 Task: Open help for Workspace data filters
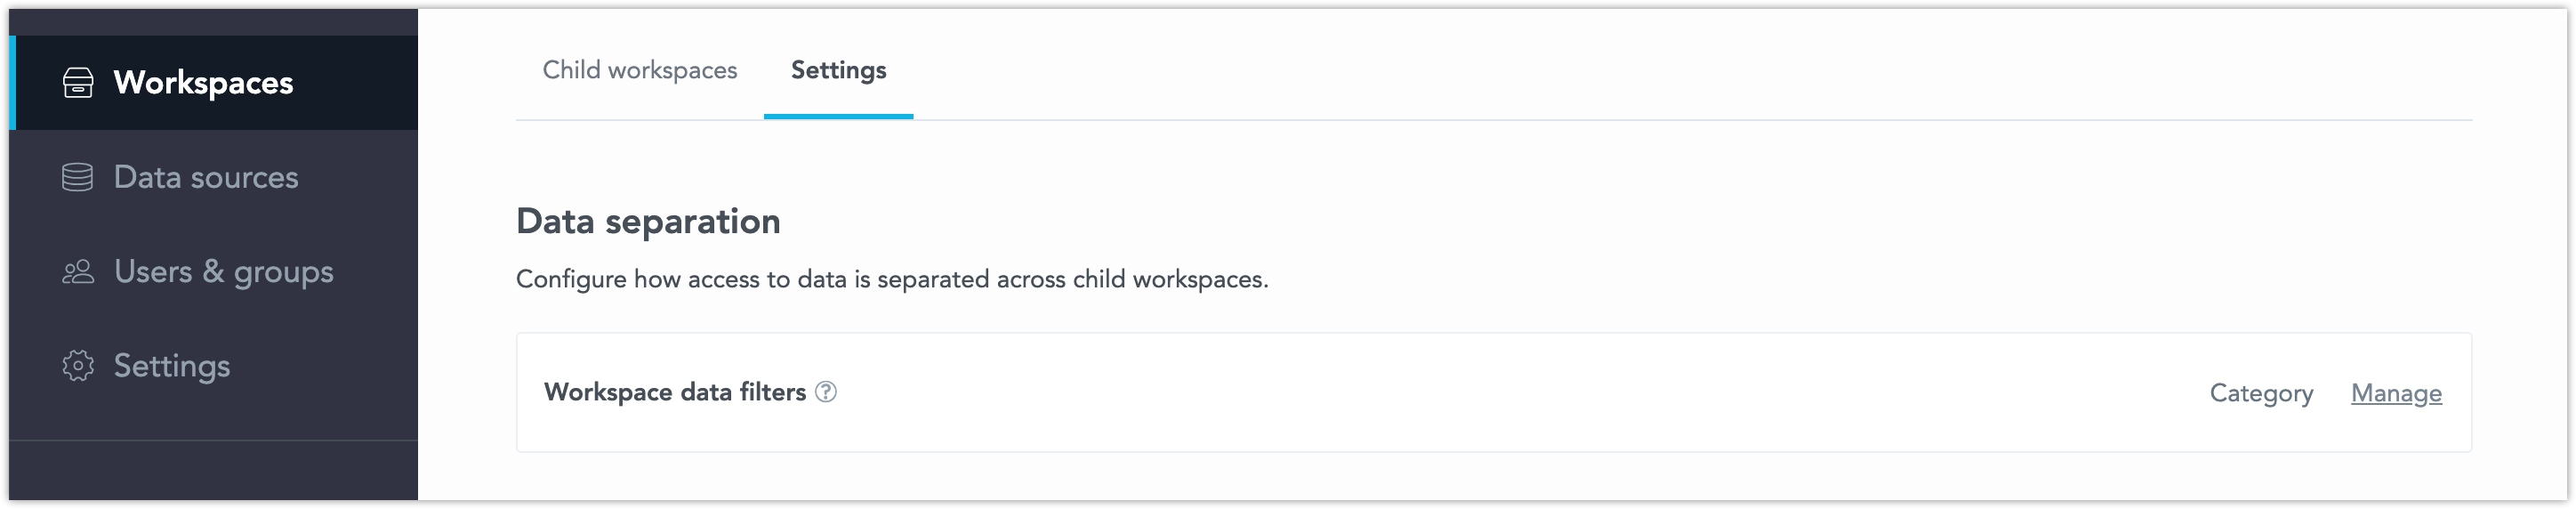coord(826,392)
